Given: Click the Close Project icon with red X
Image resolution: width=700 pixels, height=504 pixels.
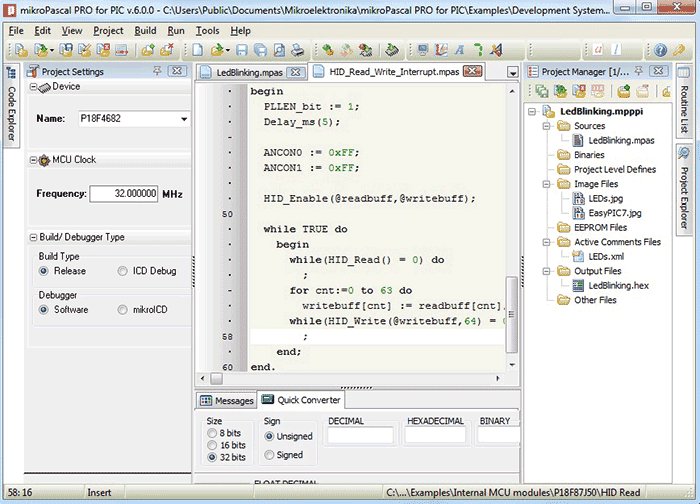Looking at the screenshot, I should click(103, 50).
